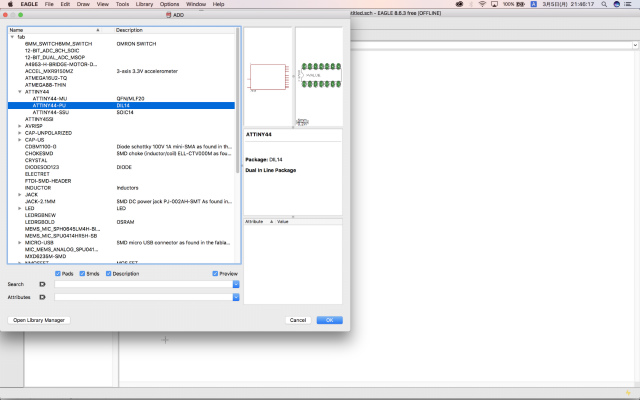
Task: Select JACK-2.1MM in the list
Action: pos(40,202)
